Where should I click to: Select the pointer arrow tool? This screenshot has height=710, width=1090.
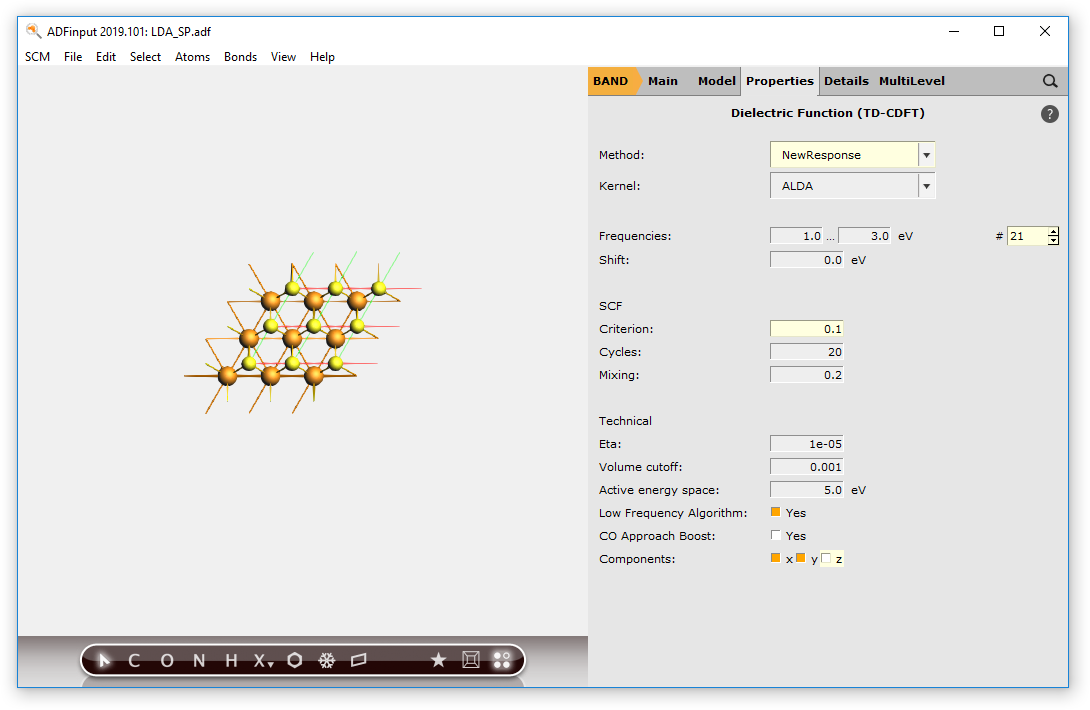104,660
